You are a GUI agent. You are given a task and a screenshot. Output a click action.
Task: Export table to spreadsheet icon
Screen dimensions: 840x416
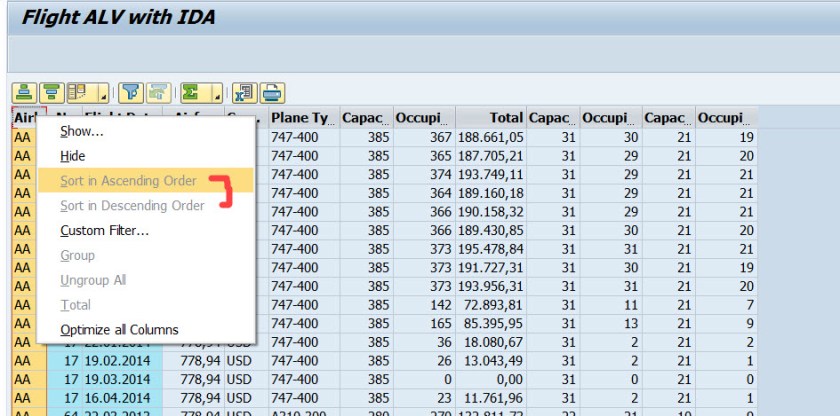245,93
